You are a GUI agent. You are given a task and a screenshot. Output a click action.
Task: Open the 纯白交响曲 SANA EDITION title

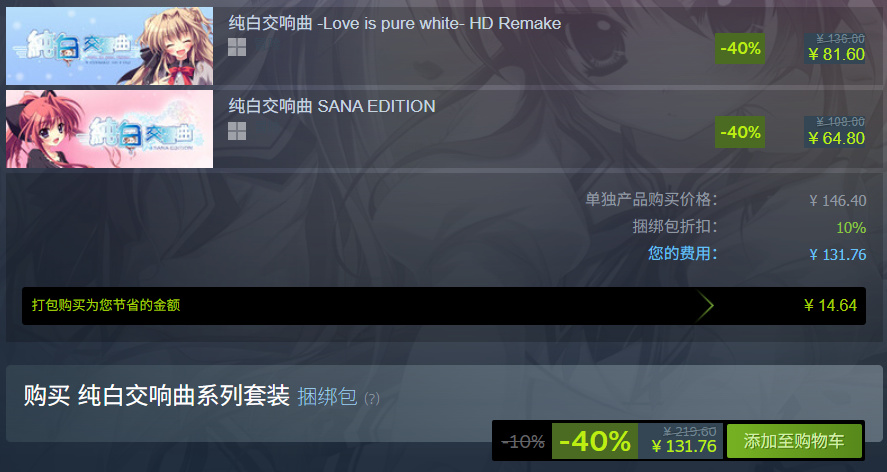(332, 106)
